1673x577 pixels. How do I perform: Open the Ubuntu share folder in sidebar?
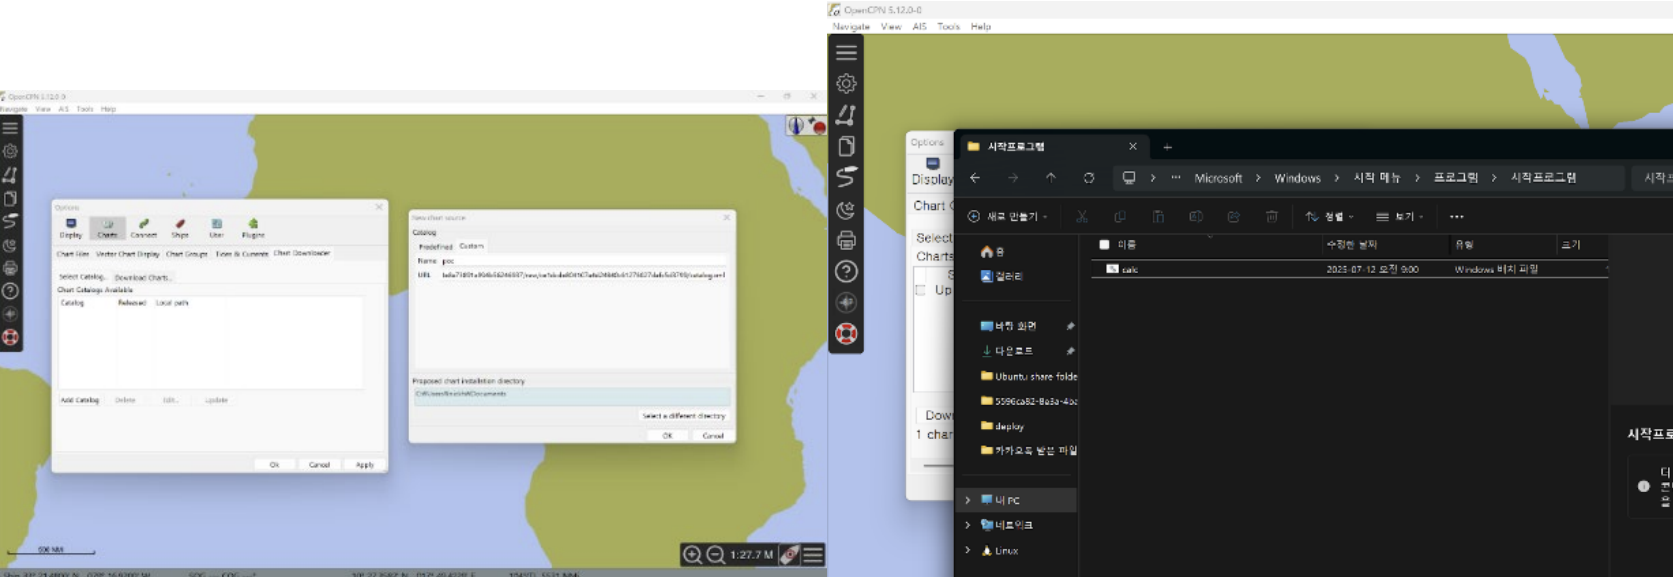point(1029,377)
